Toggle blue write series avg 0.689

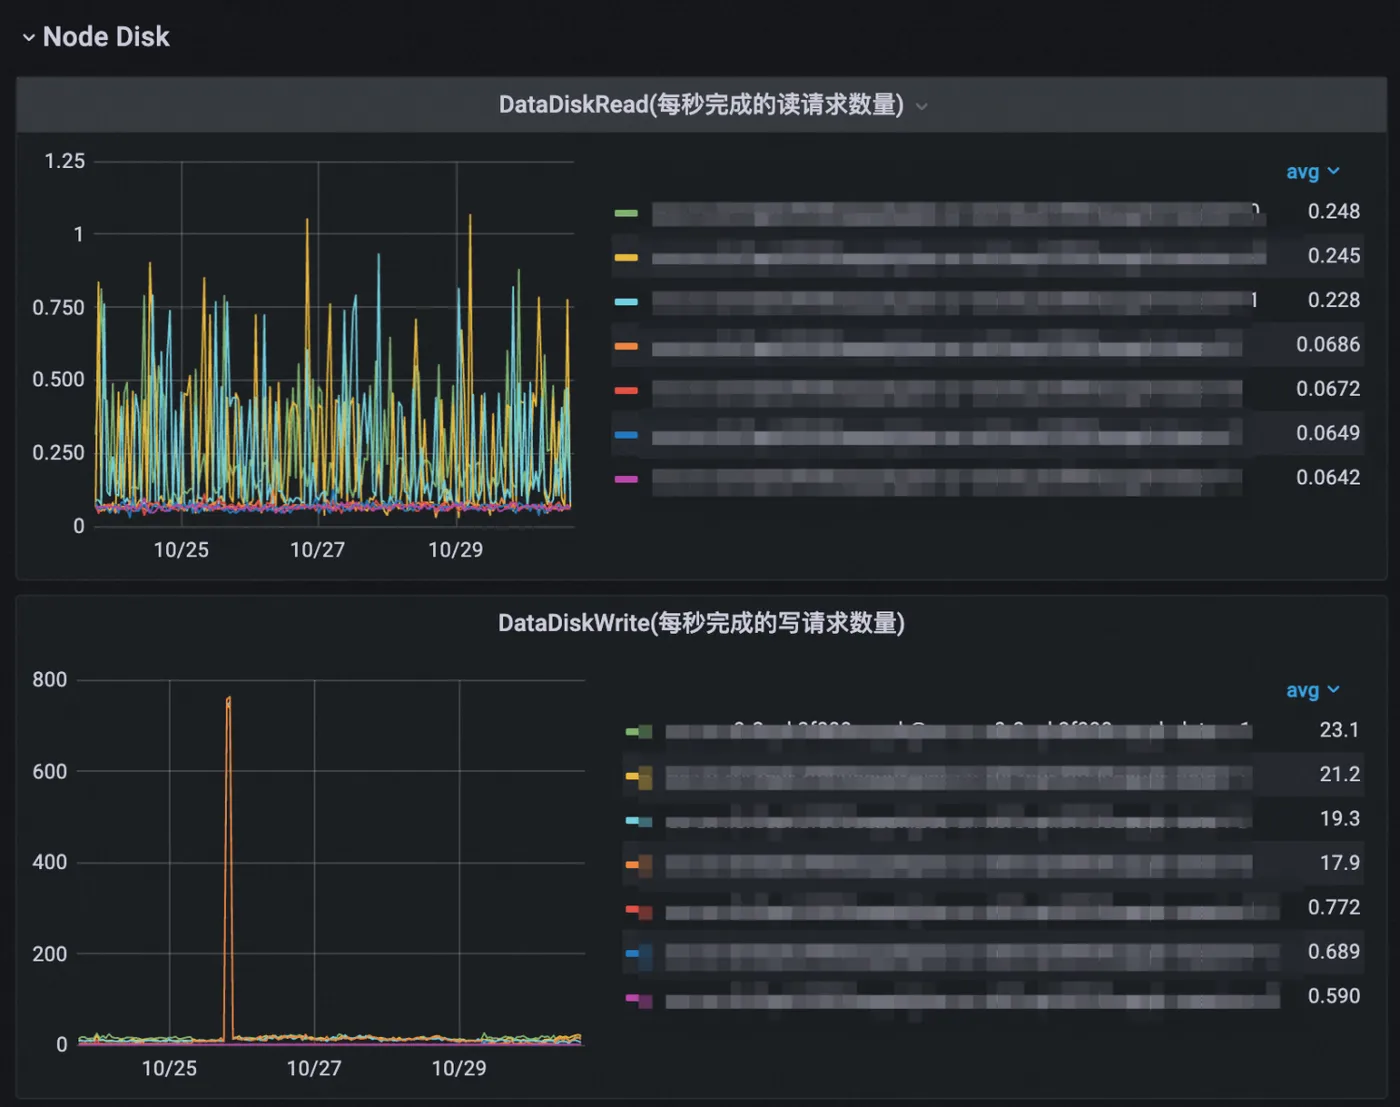pyautogui.click(x=638, y=953)
